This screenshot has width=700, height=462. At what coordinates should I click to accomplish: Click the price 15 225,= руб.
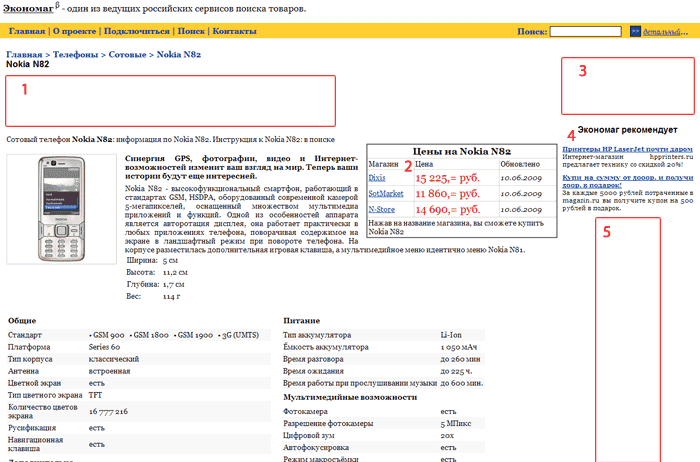(x=448, y=178)
